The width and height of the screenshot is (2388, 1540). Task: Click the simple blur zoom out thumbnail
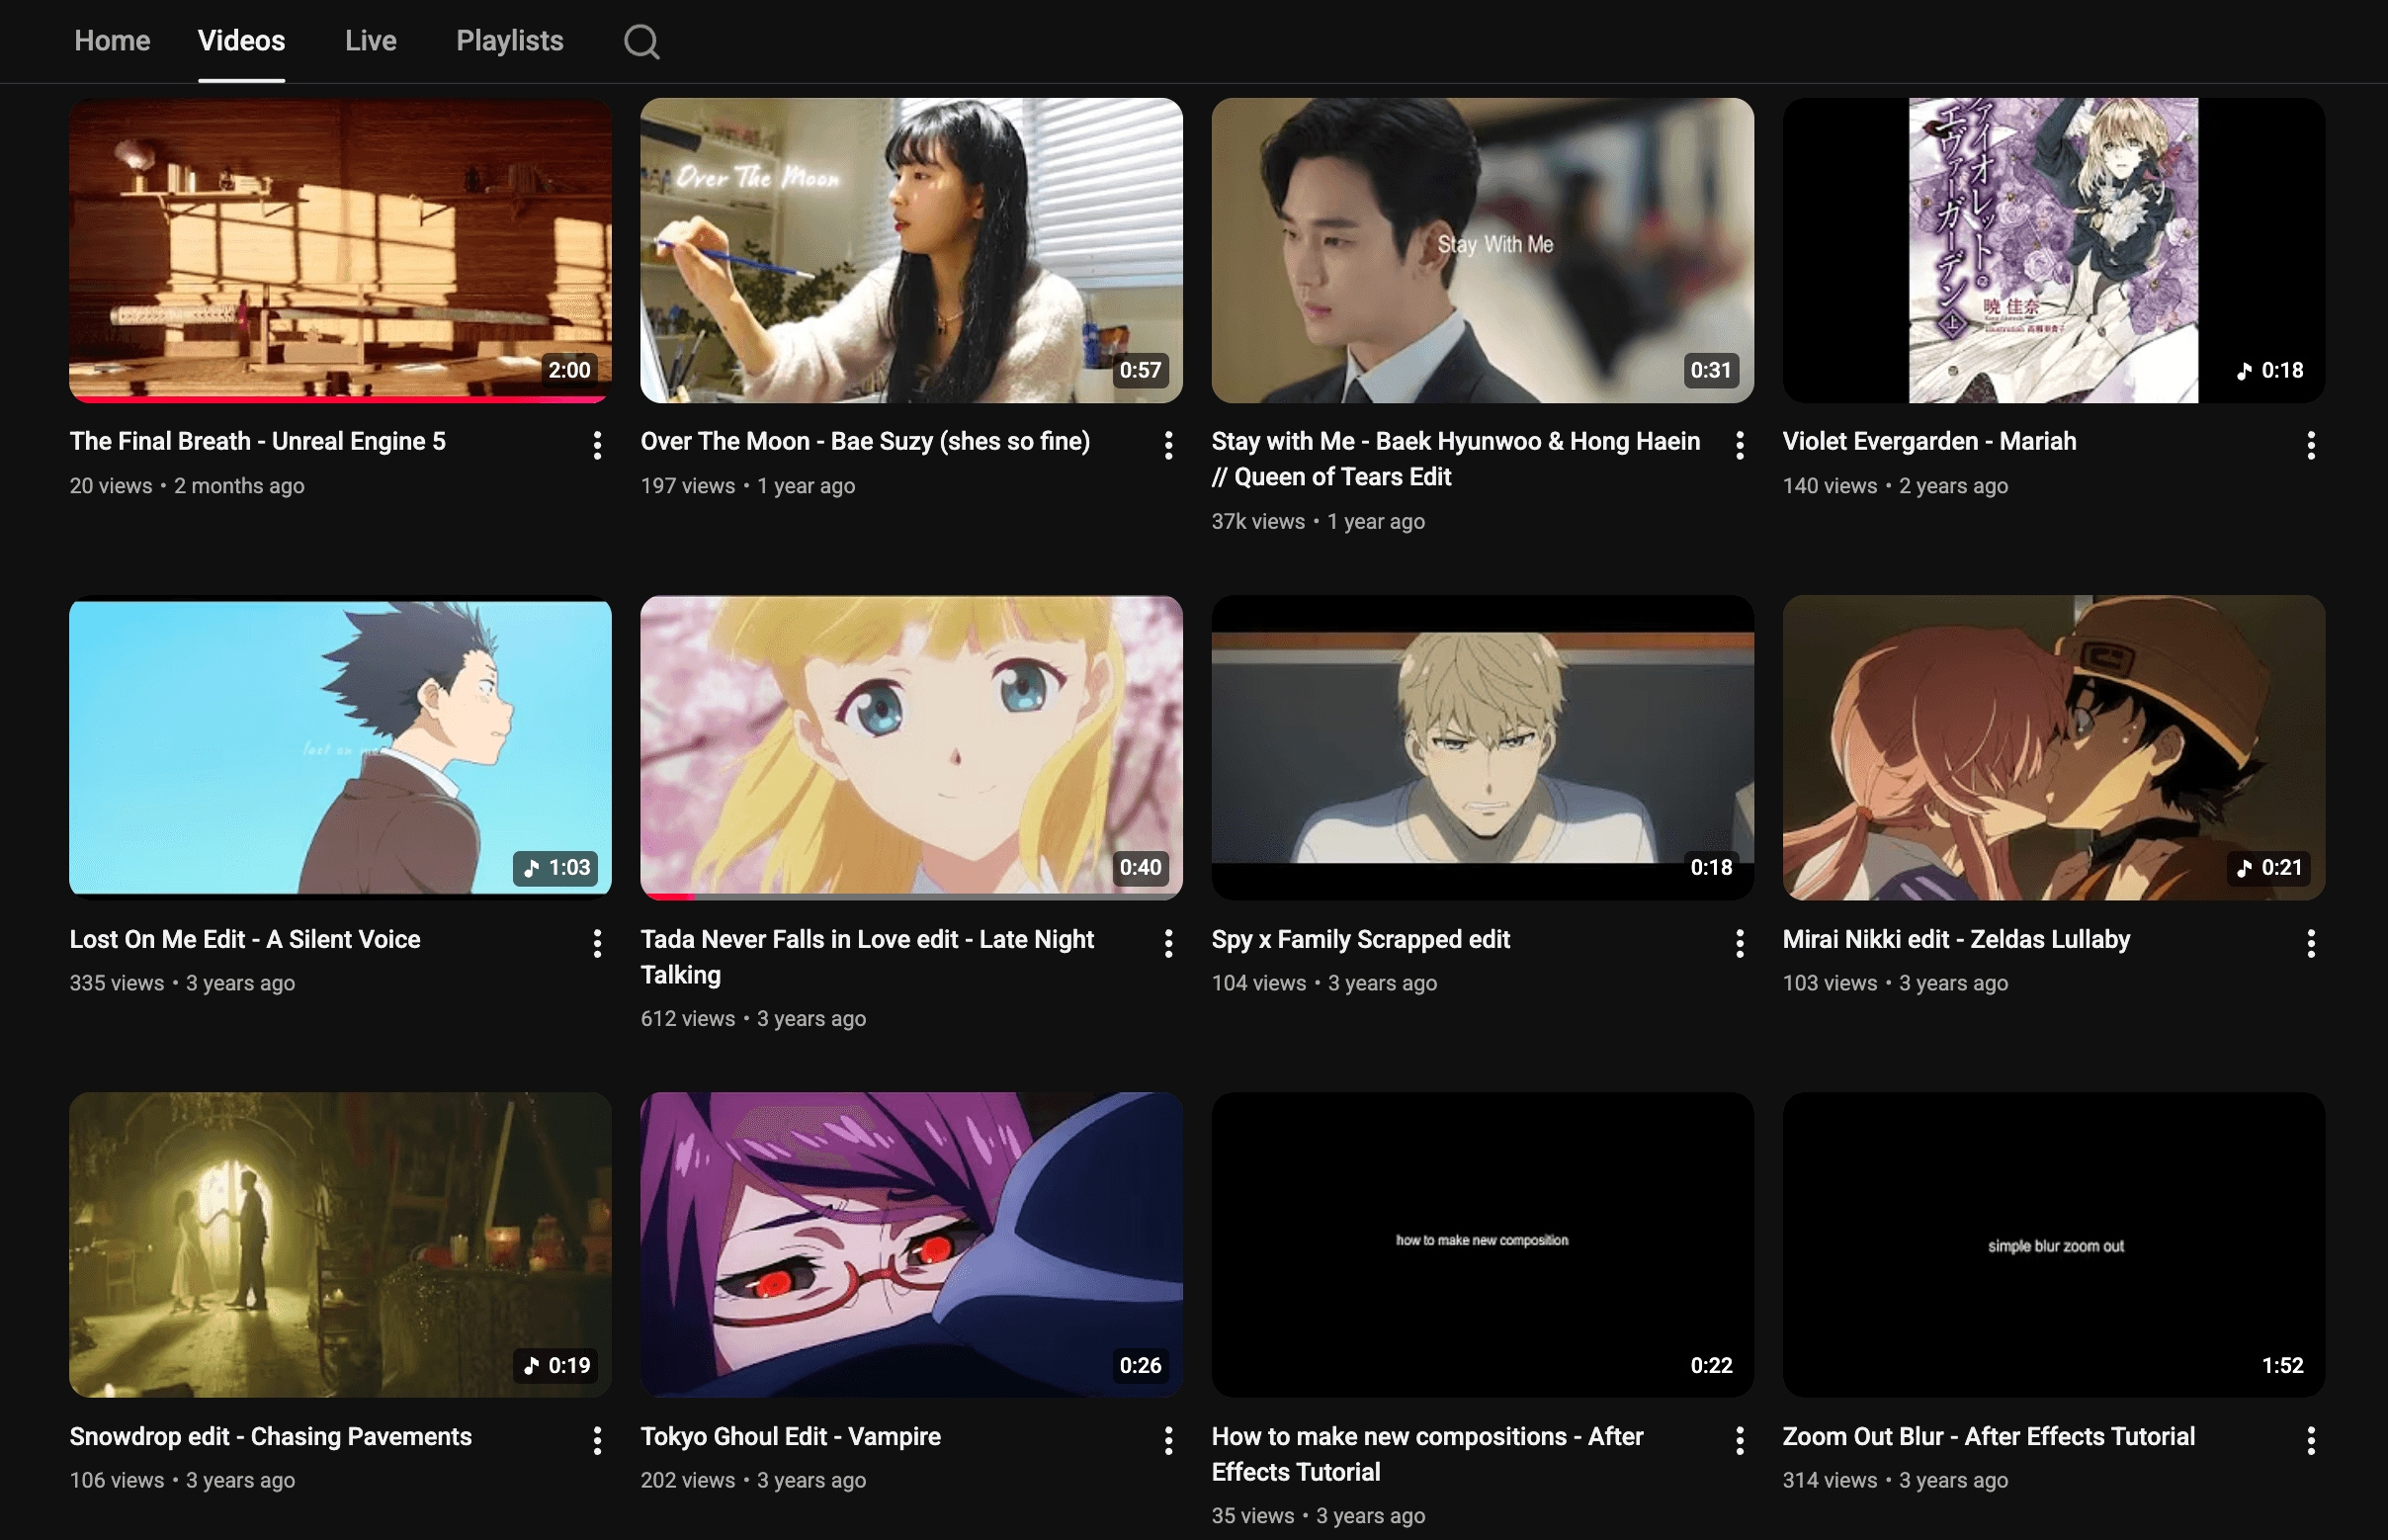[x=2052, y=1245]
